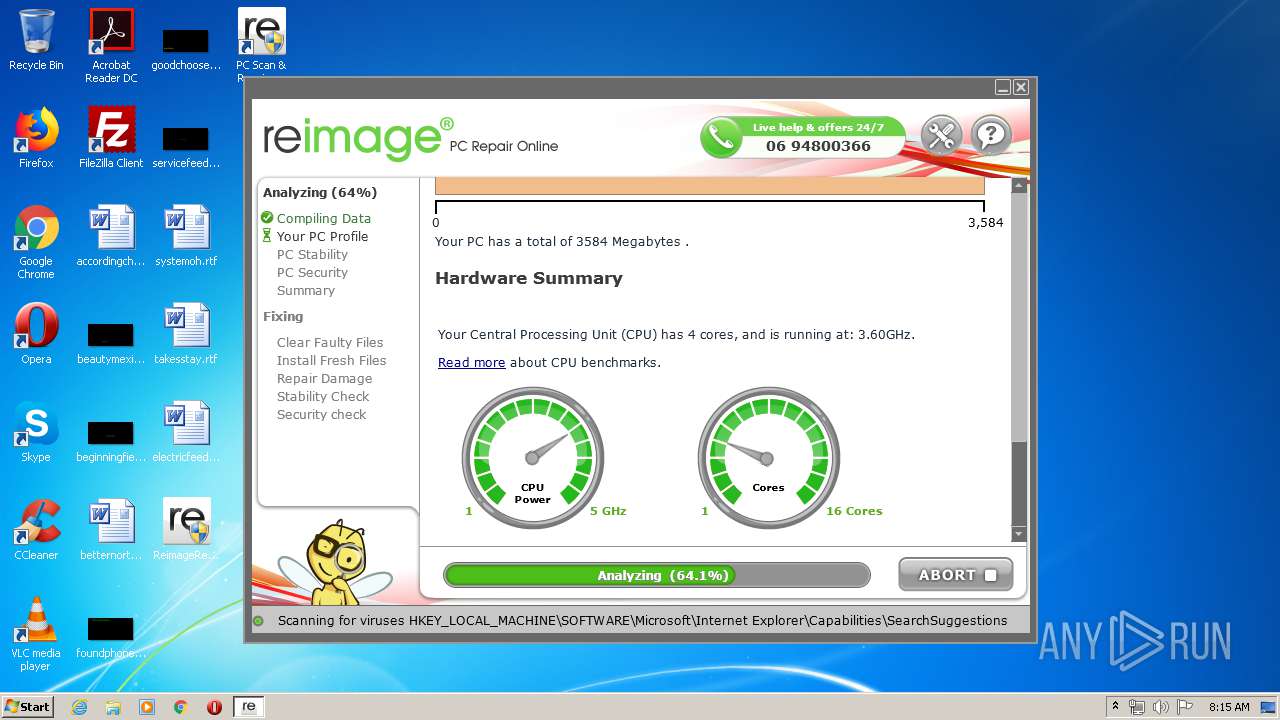Image resolution: width=1280 pixels, height=720 pixels.
Task: Click the media player taskbar icon
Action: (x=147, y=707)
